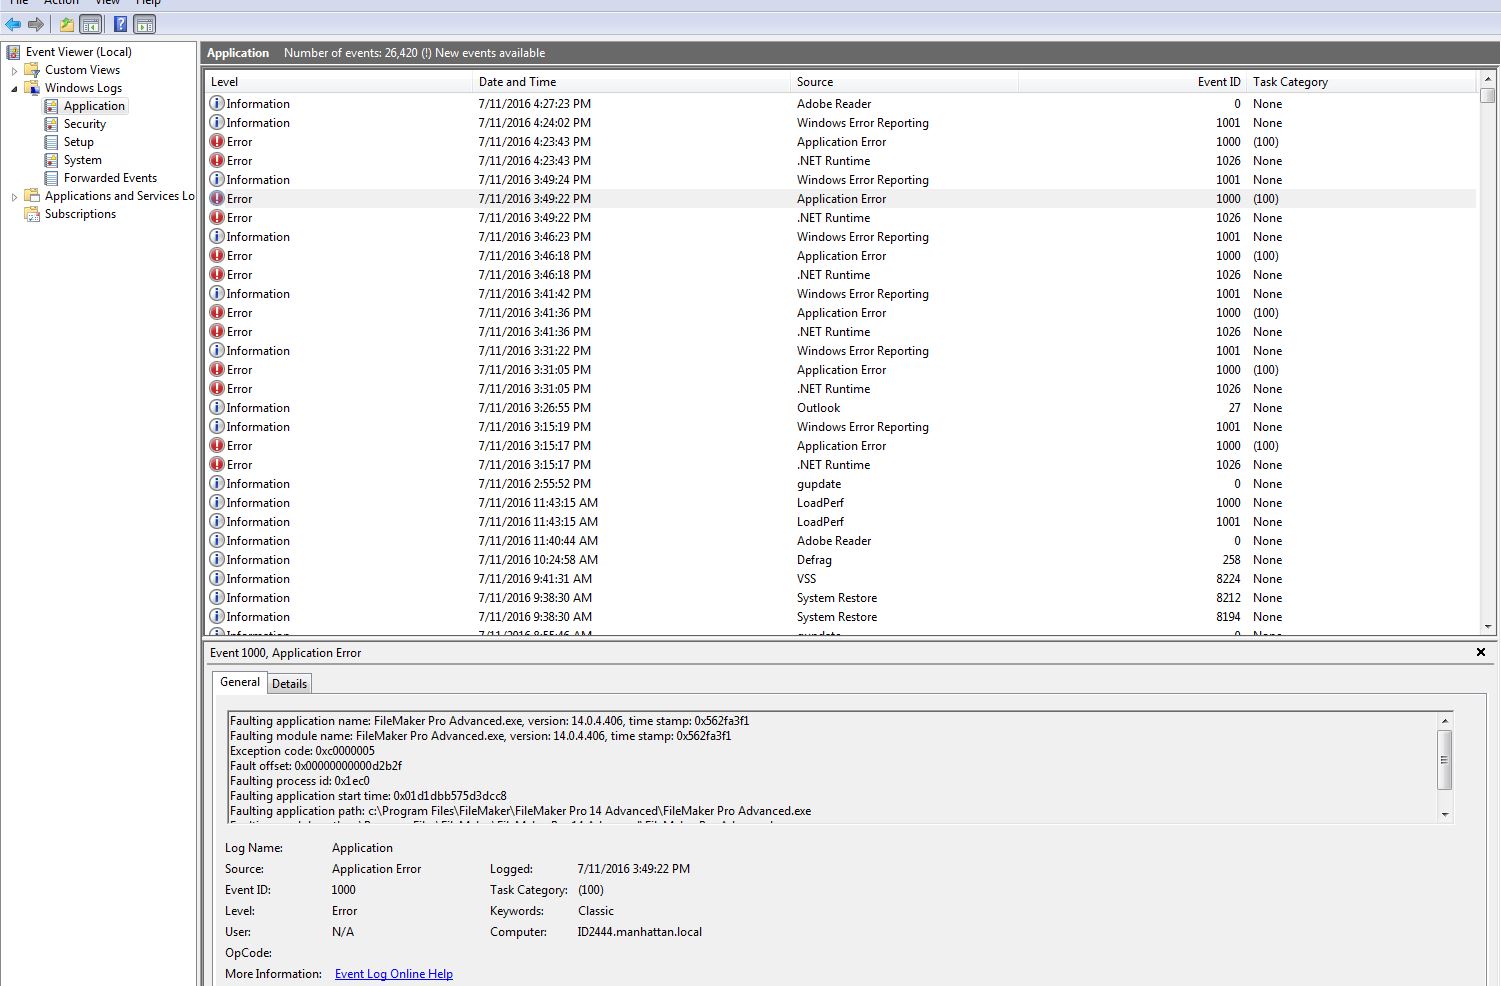
Task: Select System Restore event with ID 8212
Action: [x=840, y=597]
